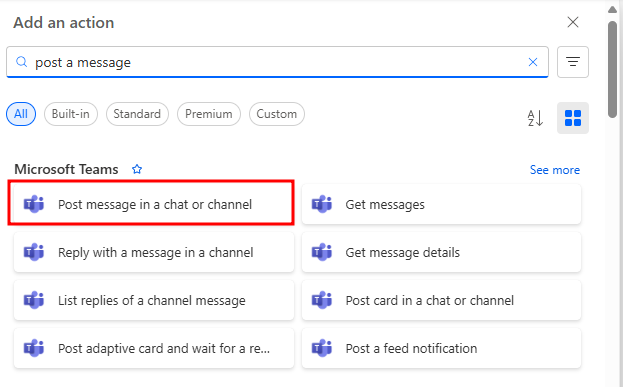Switch to grid view icon

[x=573, y=118]
